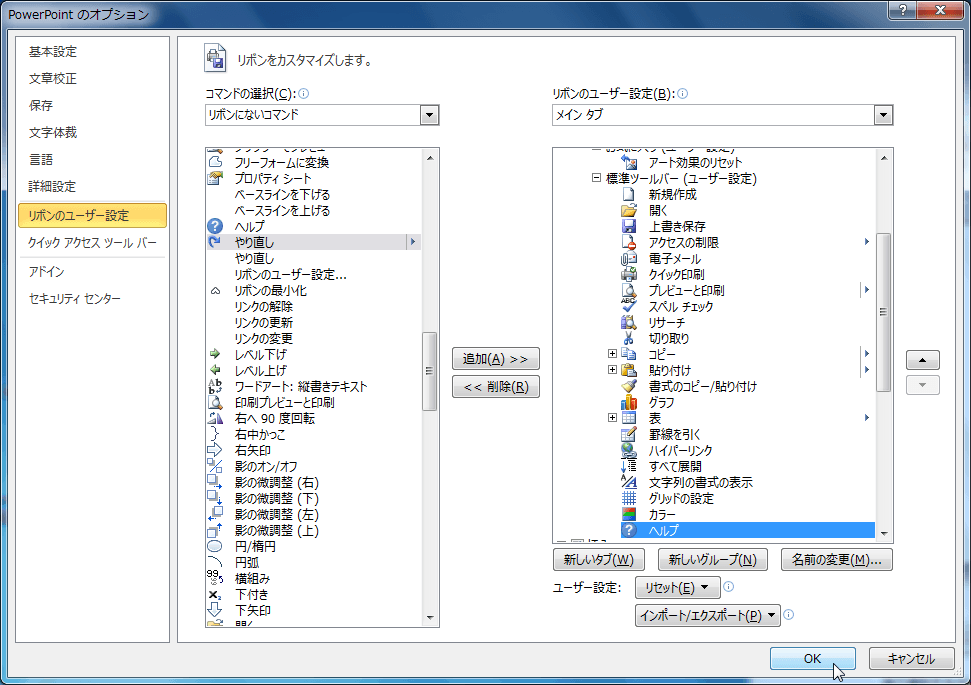Click the 名前の変更 button

(837, 560)
